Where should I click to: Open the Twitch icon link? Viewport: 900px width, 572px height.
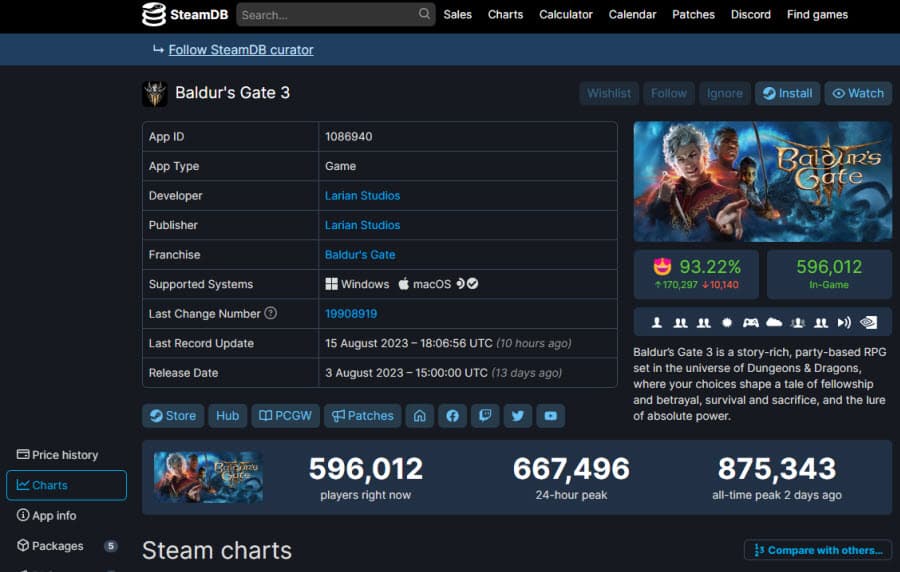pos(485,416)
